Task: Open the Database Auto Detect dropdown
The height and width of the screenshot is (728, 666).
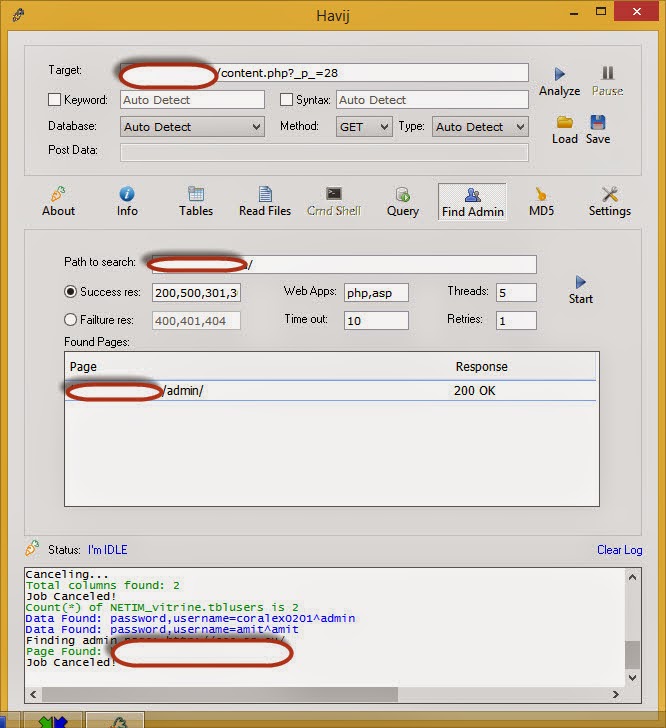Action: [x=192, y=127]
